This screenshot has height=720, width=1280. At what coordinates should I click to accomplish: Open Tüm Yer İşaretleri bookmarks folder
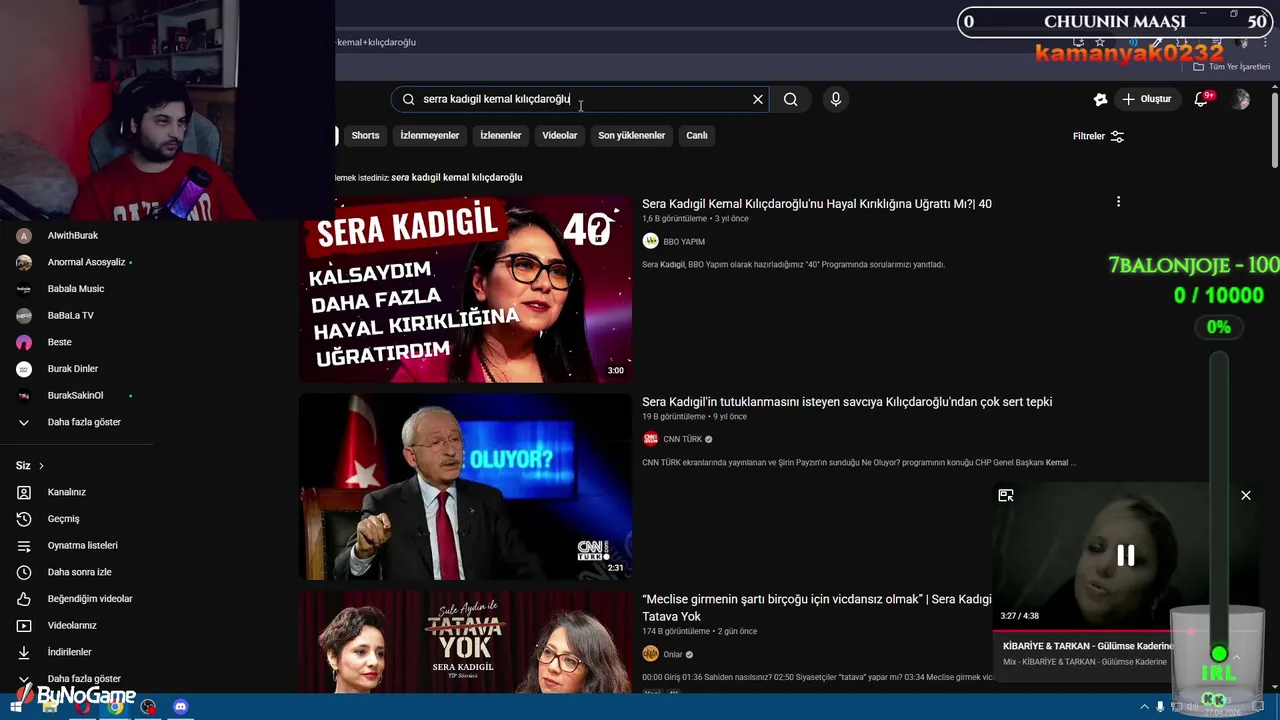click(x=1232, y=67)
